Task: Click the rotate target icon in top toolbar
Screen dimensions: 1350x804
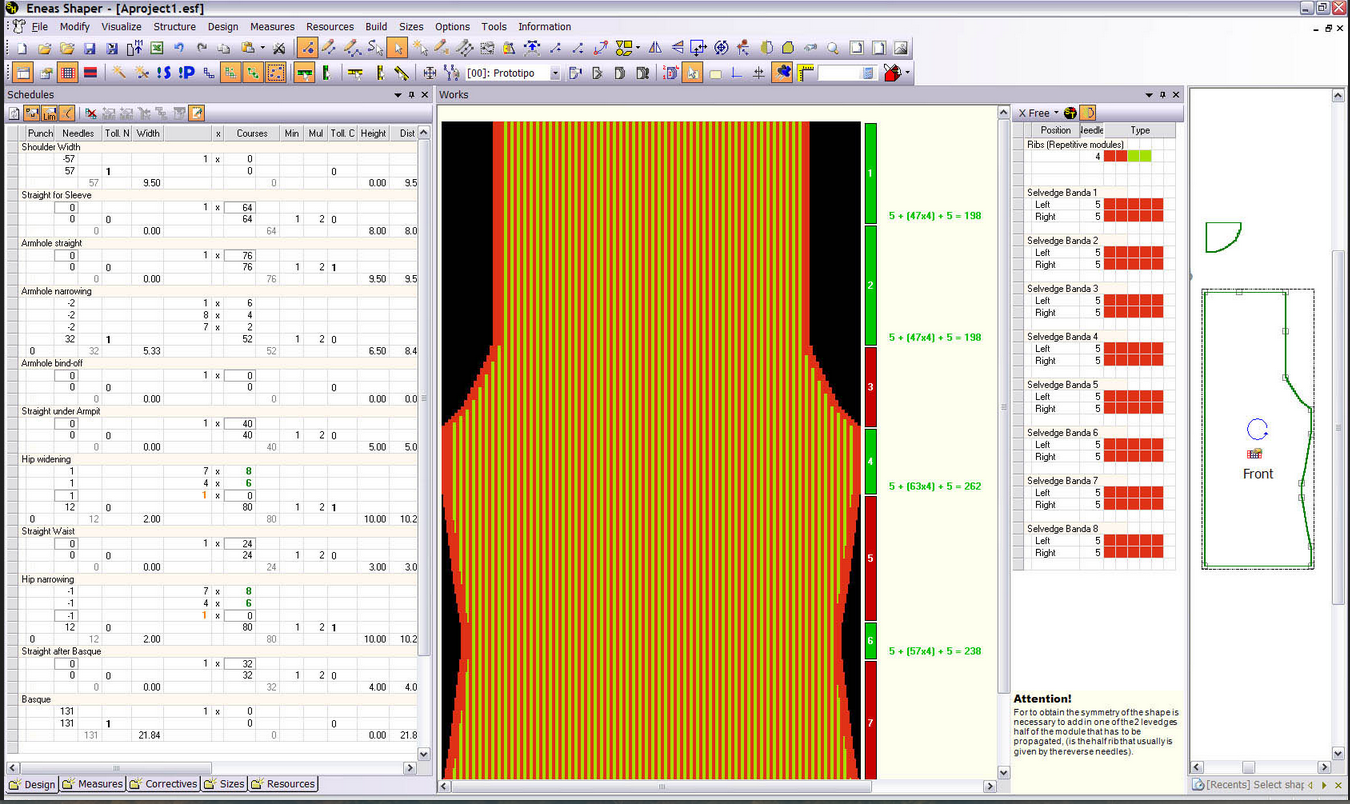Action: tap(721, 48)
